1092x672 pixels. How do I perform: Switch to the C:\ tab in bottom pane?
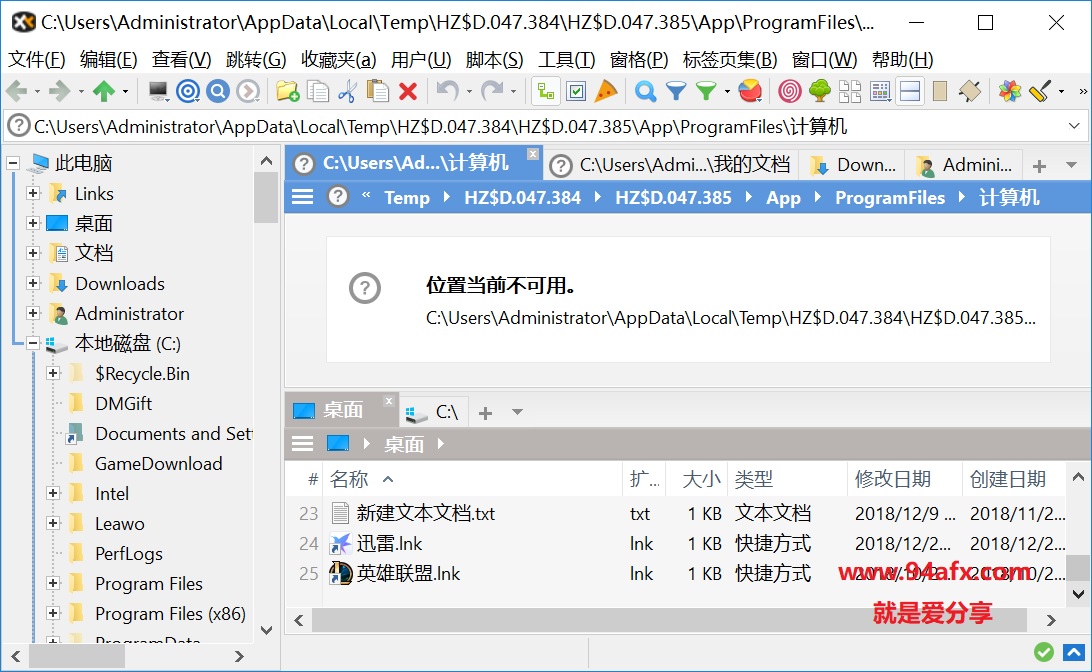433,412
